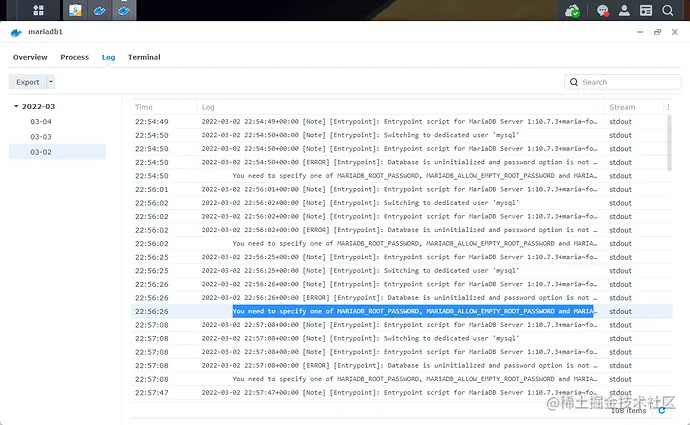Select the 22:56:02 'You need to specify' row
The width and height of the screenshot is (690, 425).
click(x=401, y=243)
